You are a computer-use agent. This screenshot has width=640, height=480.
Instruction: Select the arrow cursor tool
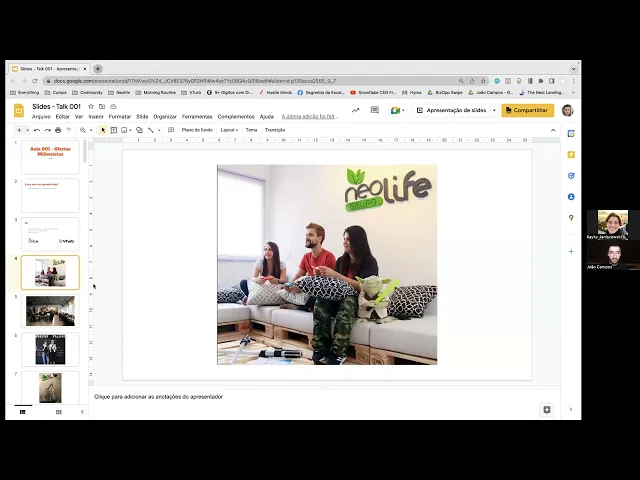pyautogui.click(x=103, y=130)
